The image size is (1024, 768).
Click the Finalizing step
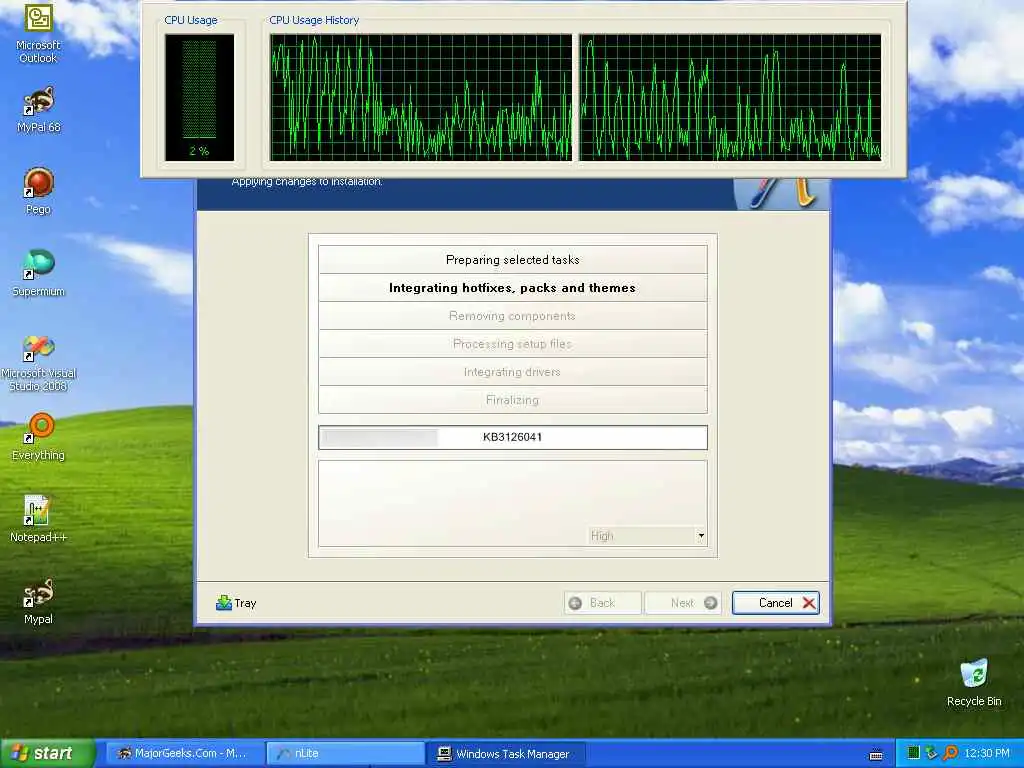(513, 400)
